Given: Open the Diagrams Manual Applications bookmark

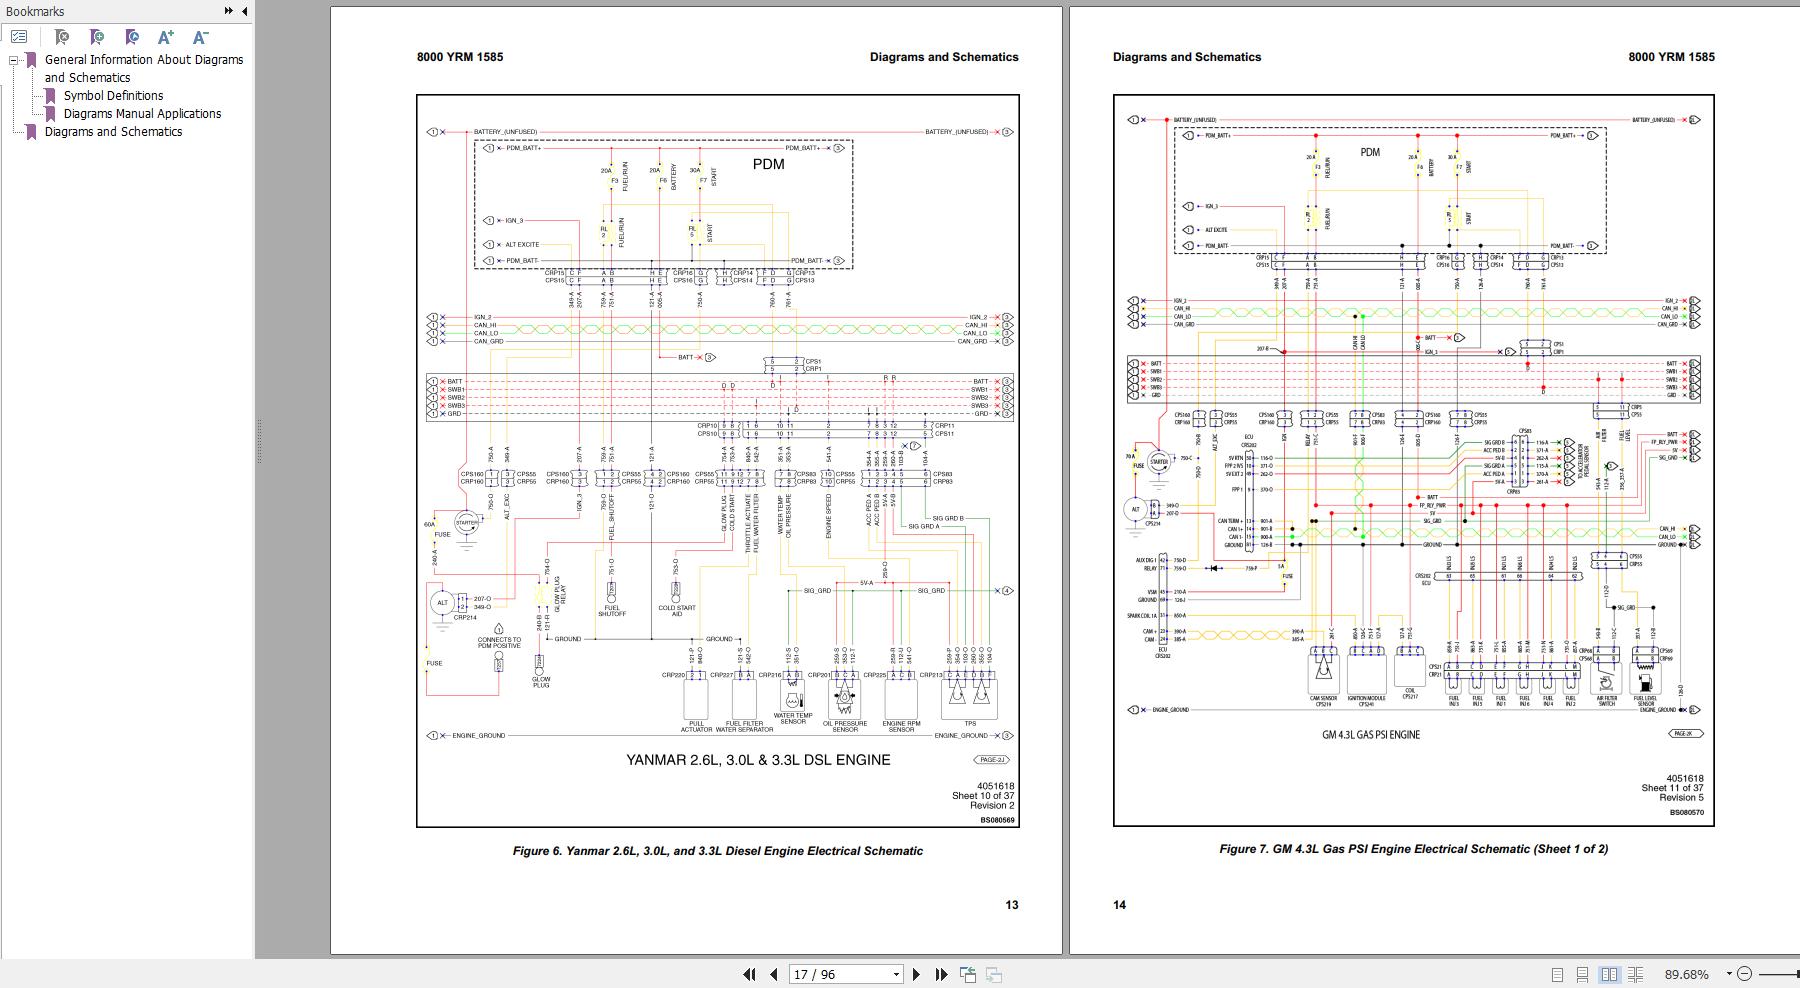Looking at the screenshot, I should click(x=142, y=114).
